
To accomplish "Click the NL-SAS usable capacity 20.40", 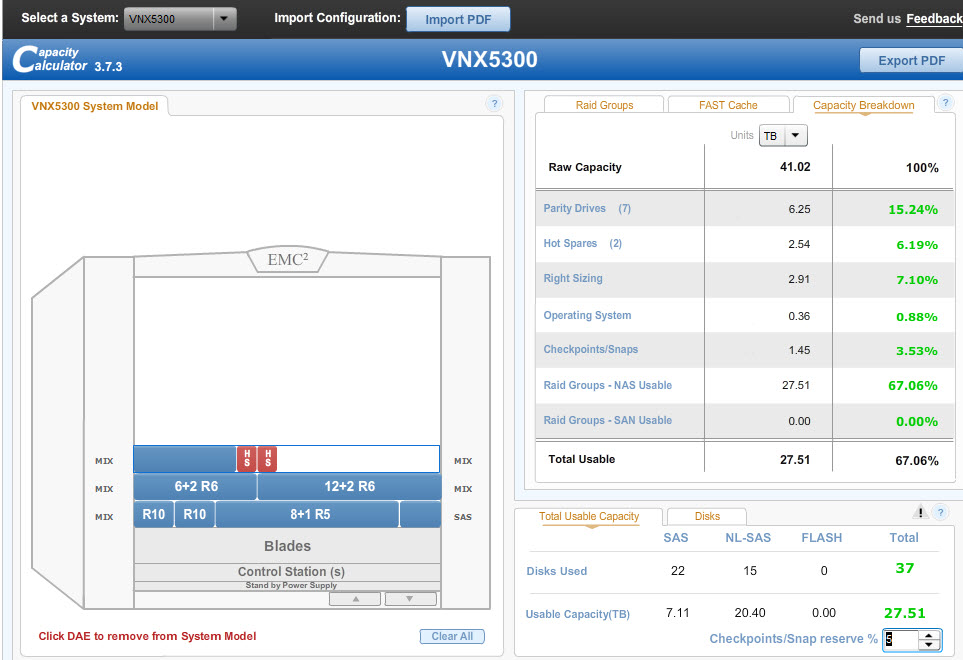I will pyautogui.click(x=750, y=613).
